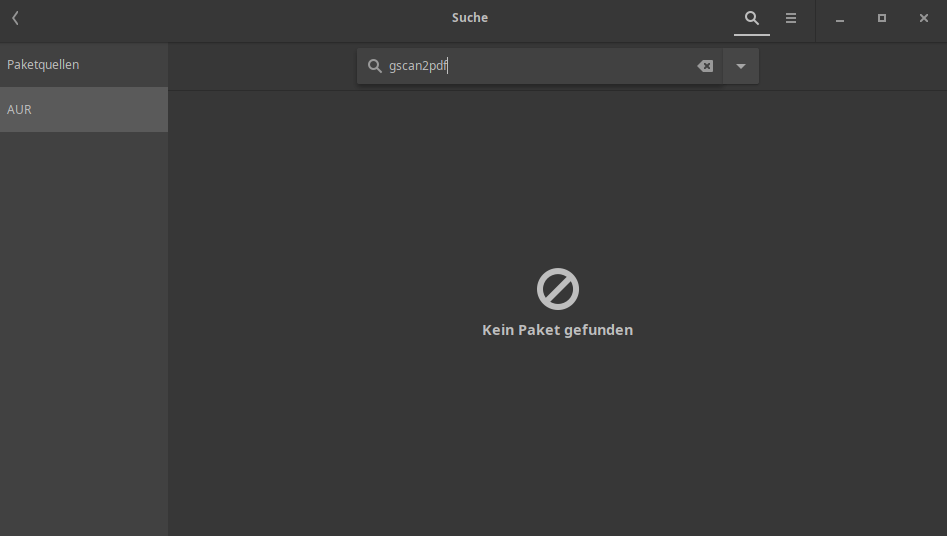Click the 'Kein Paket gefunden' message
The height and width of the screenshot is (536, 947).
click(x=557, y=330)
